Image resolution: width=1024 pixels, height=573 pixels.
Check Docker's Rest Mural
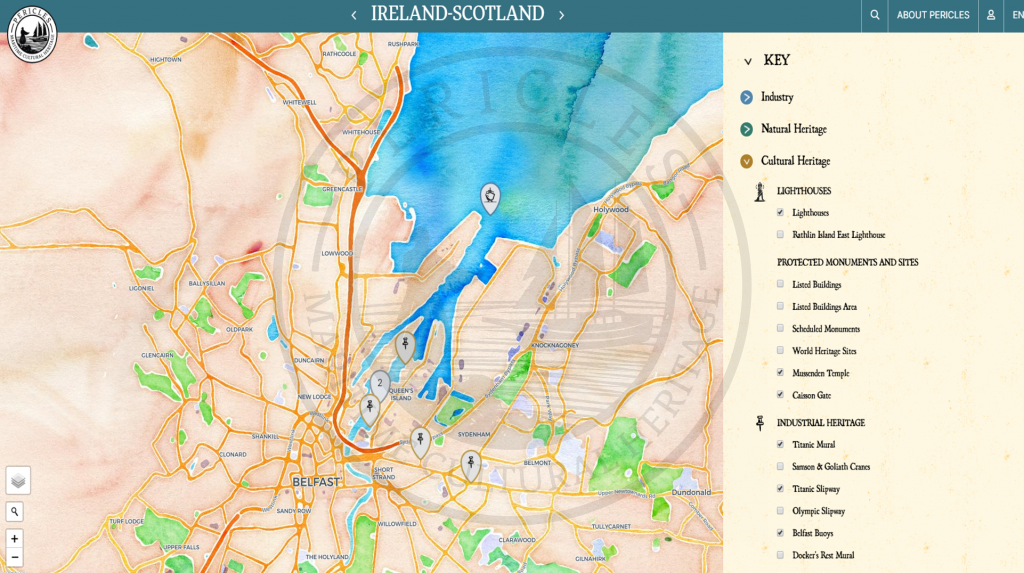coord(780,555)
